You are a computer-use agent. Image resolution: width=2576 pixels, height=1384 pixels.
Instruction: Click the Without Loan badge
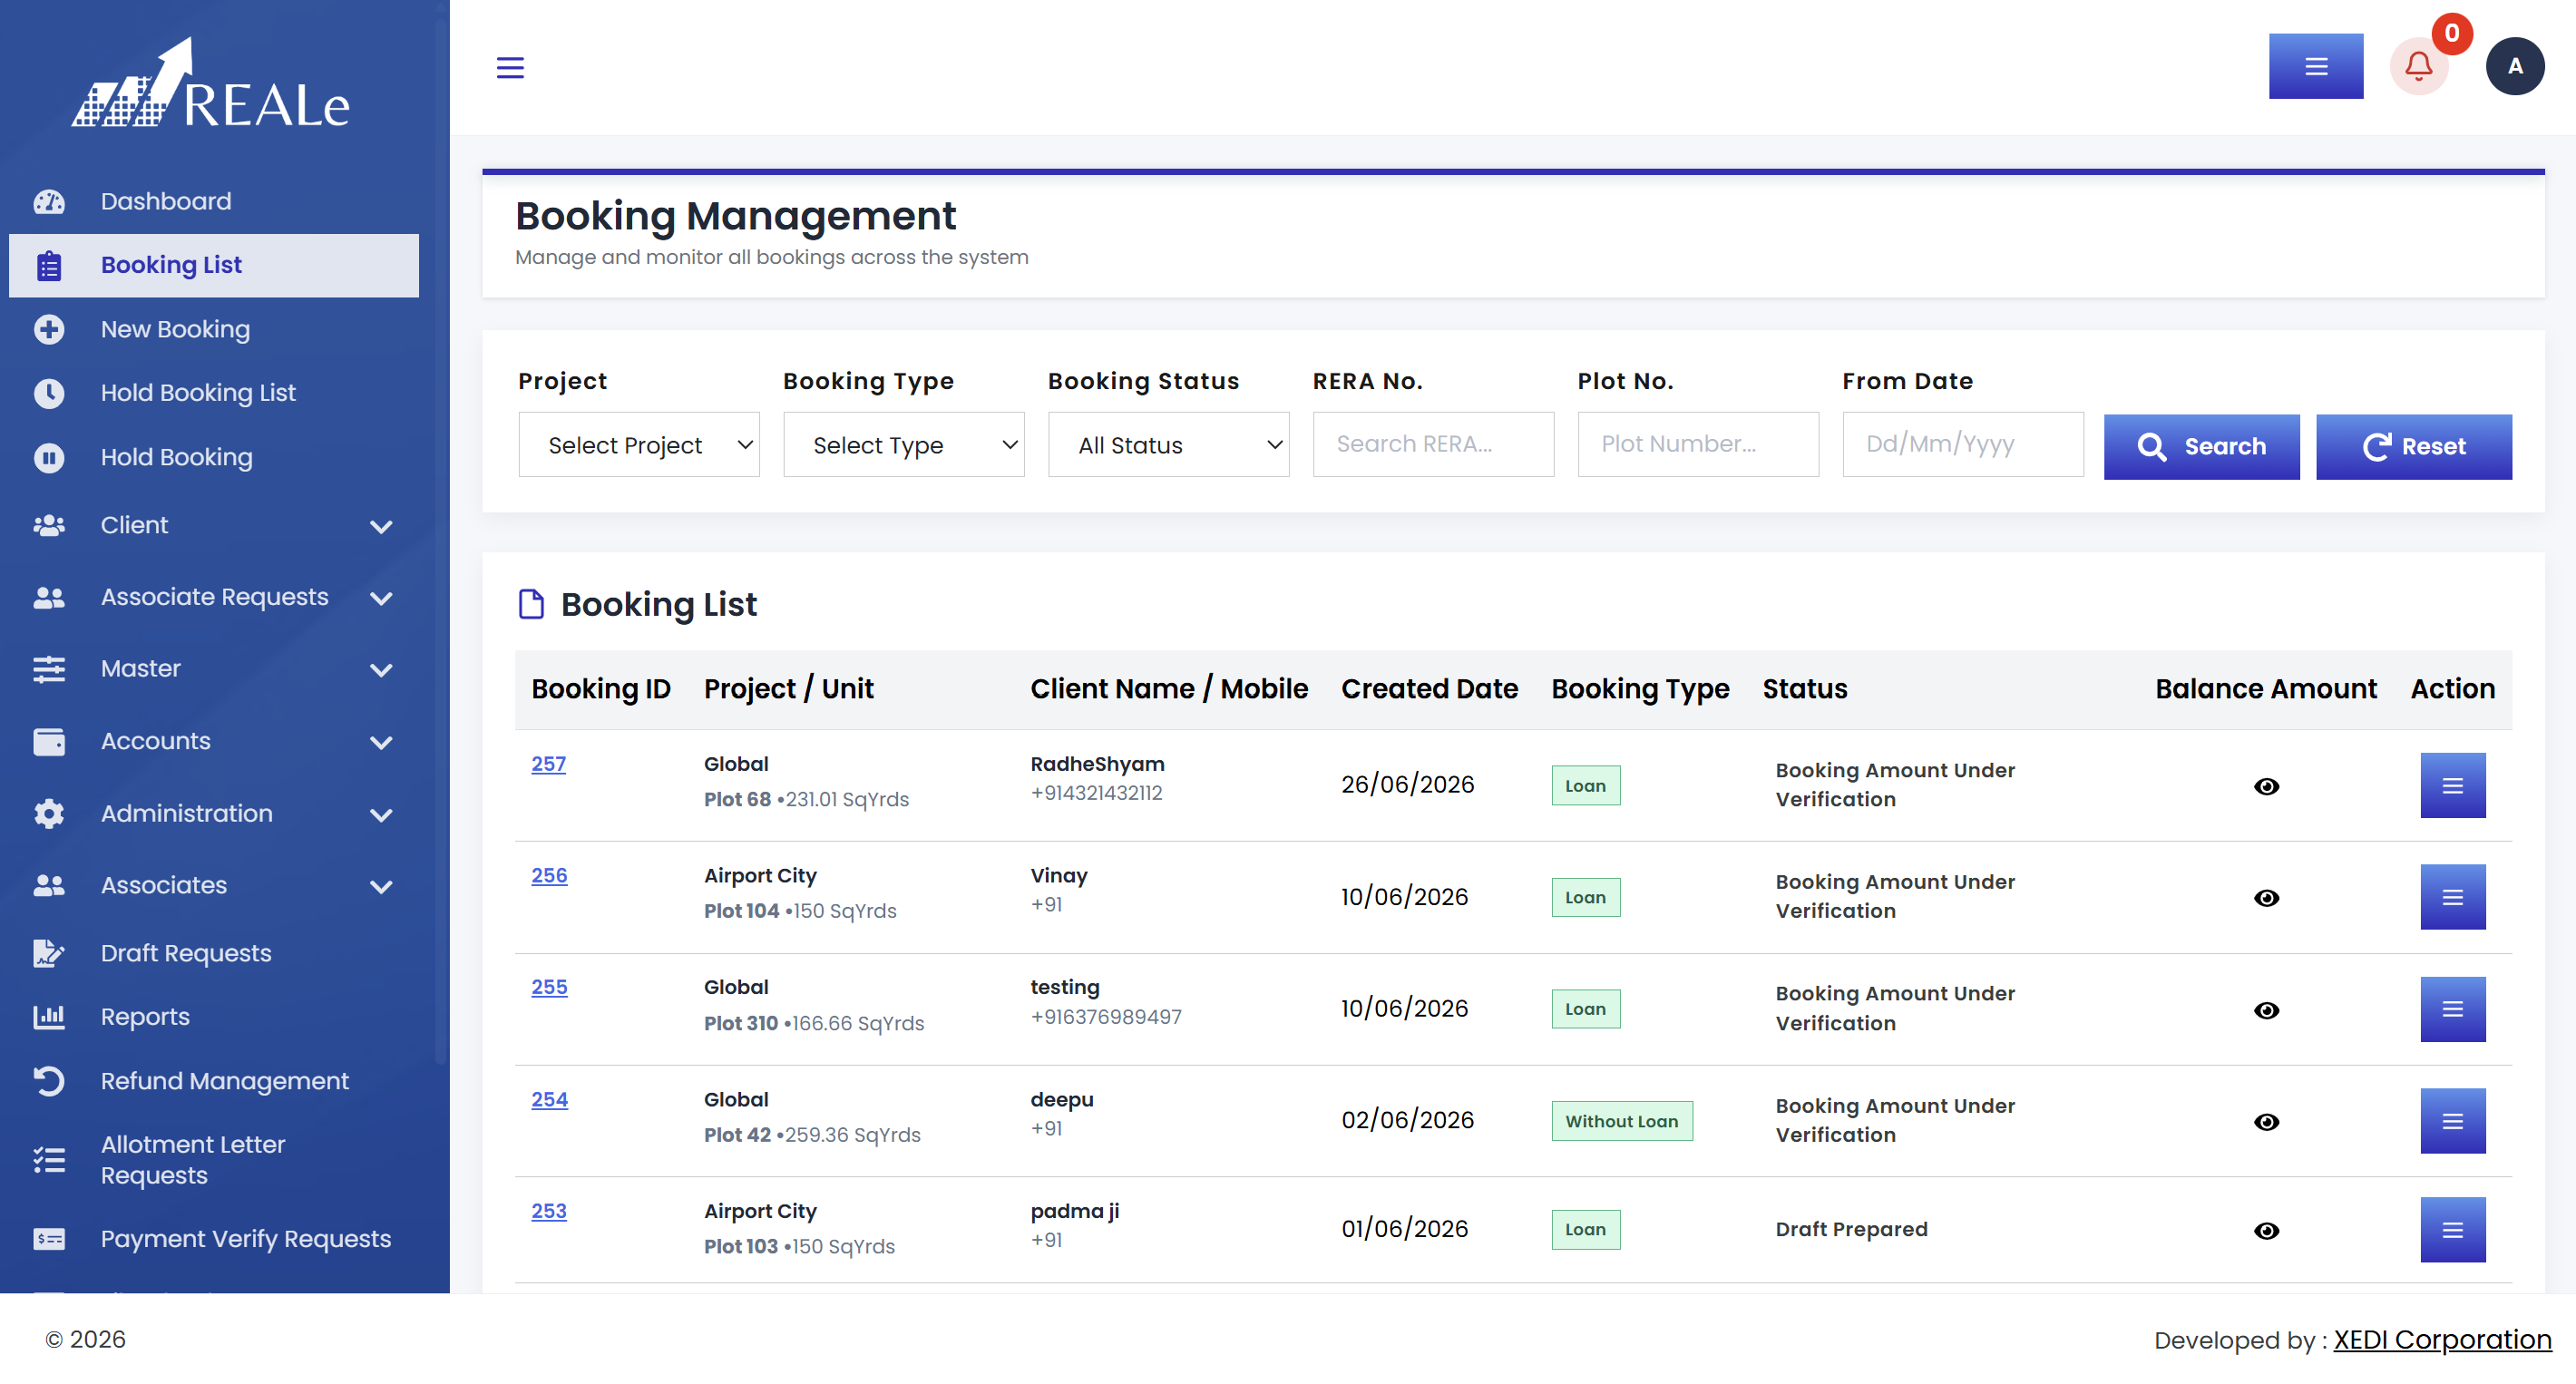coord(1622,1121)
